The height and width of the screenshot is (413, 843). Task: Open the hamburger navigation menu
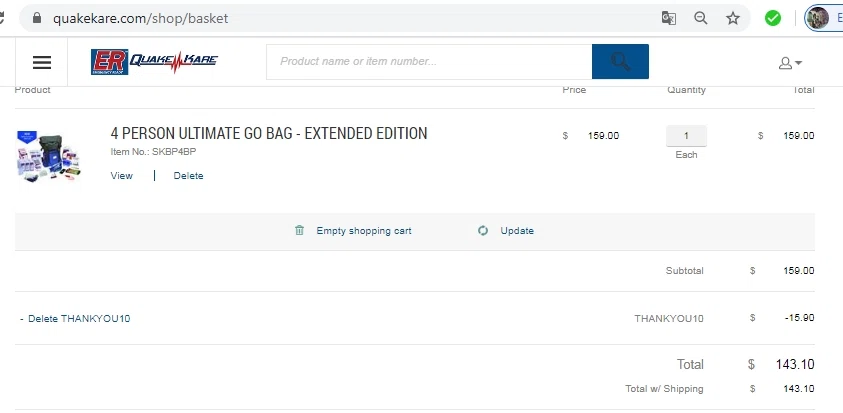click(x=42, y=62)
